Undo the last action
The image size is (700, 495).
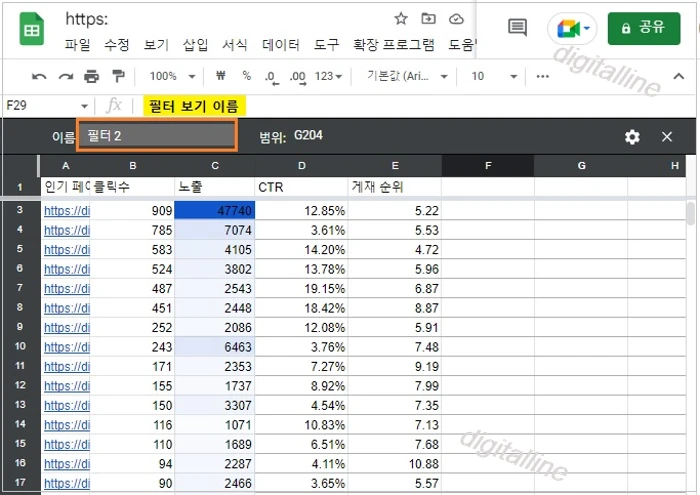pyautogui.click(x=39, y=77)
